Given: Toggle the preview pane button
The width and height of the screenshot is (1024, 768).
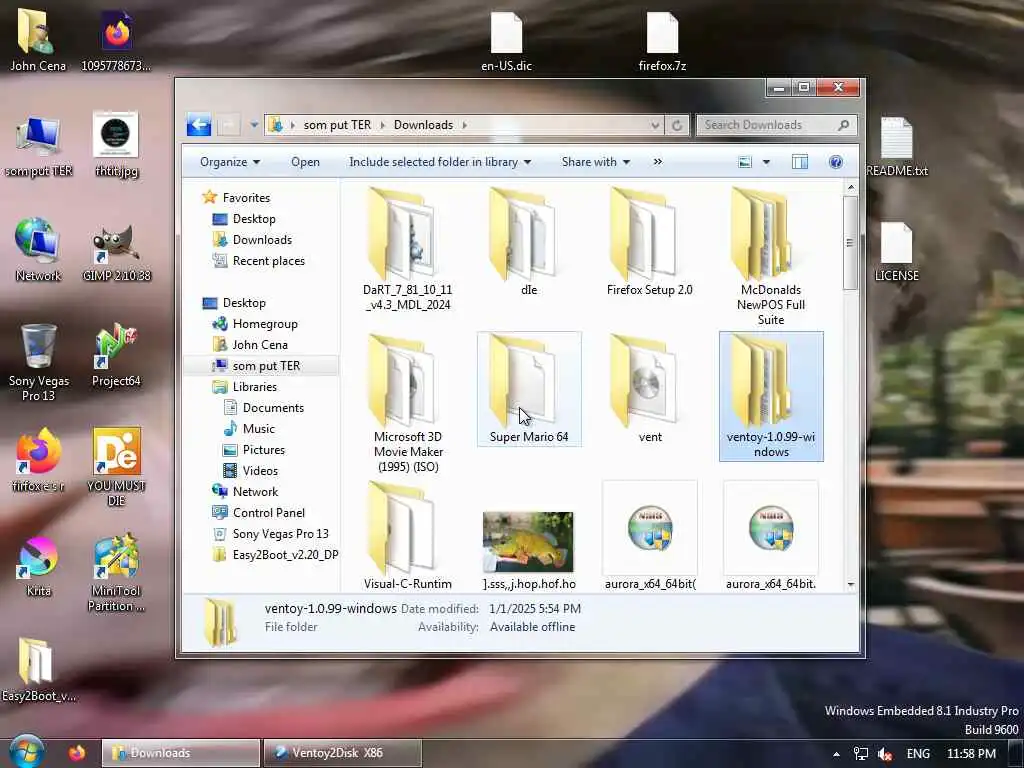Looking at the screenshot, I should [799, 162].
